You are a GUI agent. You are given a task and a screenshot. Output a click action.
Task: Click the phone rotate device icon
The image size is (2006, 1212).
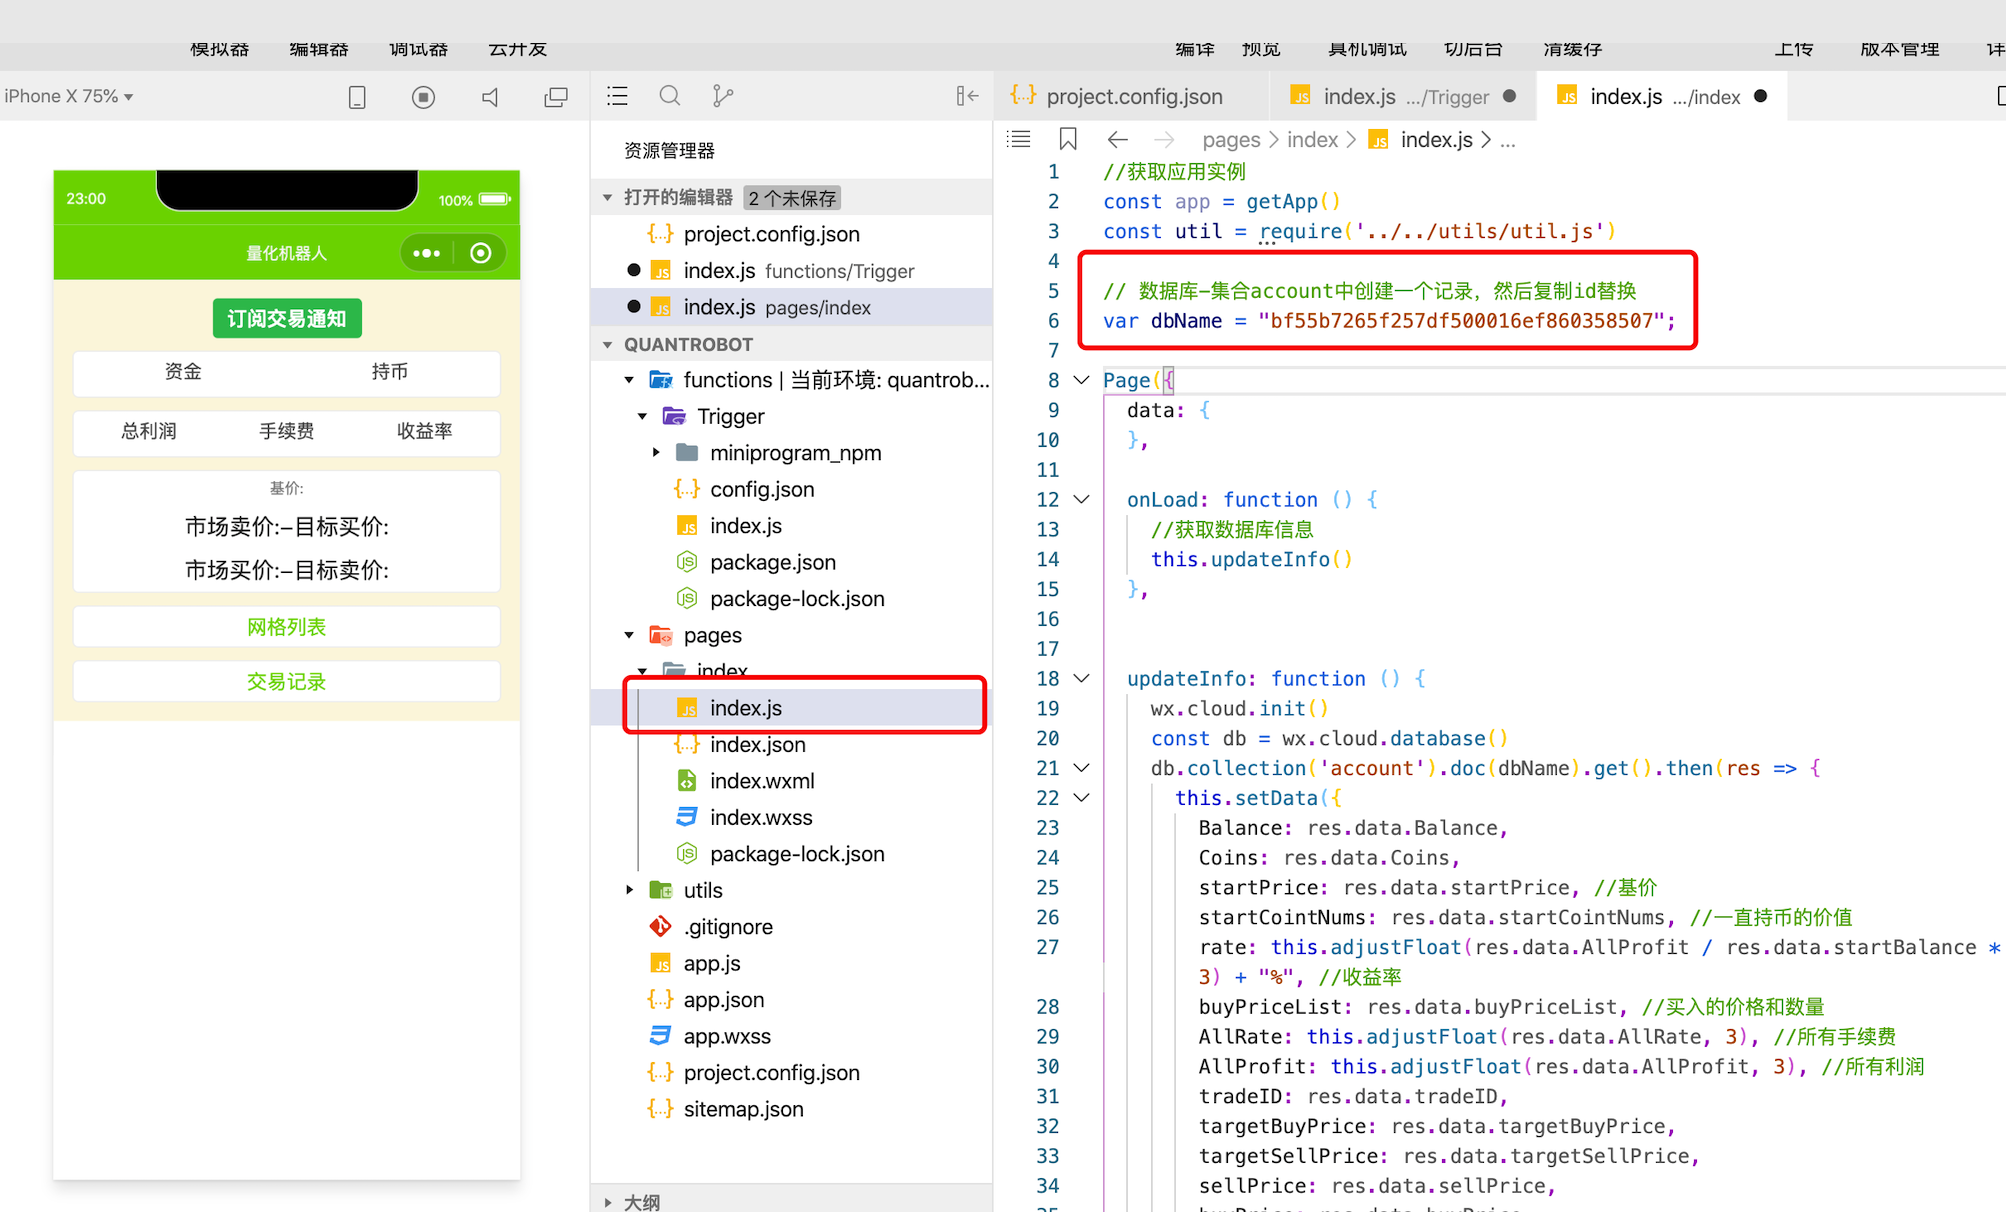click(x=357, y=97)
